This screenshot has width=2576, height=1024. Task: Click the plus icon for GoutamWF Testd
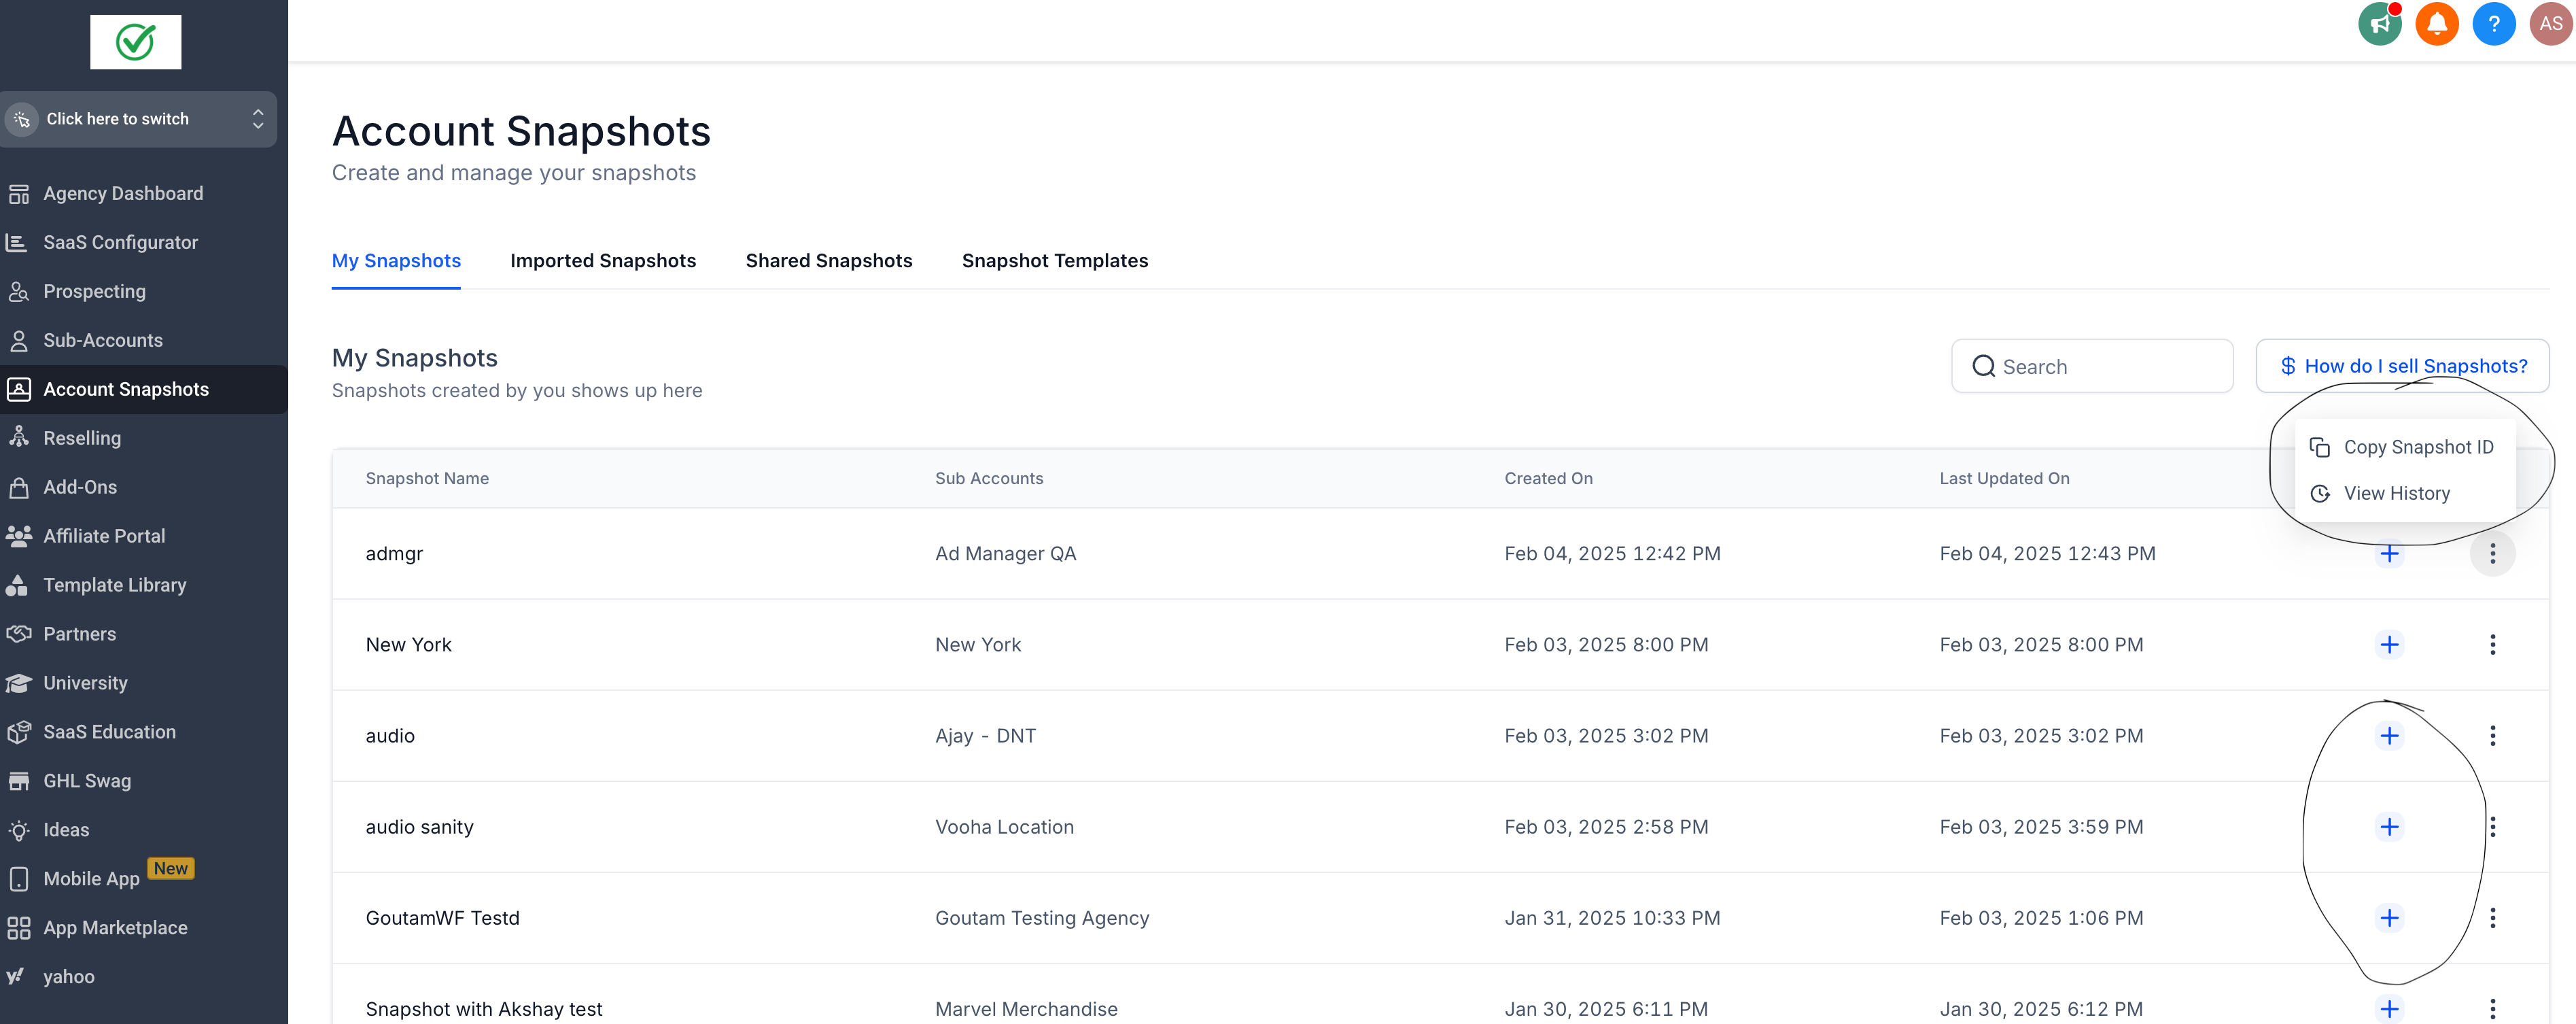[2389, 918]
